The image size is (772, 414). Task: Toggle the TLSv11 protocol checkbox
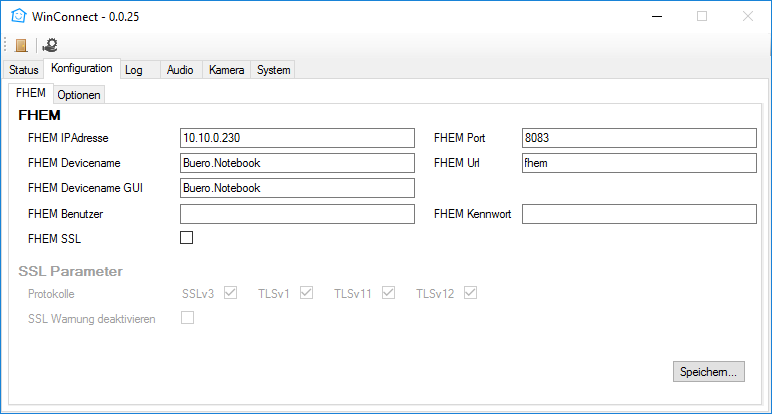tap(388, 293)
